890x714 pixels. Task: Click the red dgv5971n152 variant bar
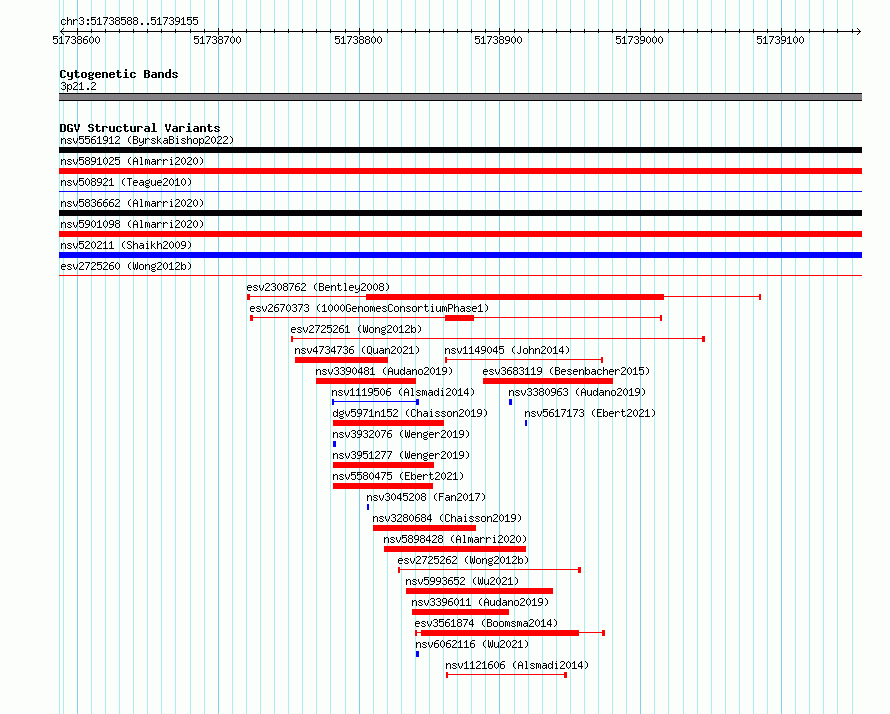click(x=388, y=423)
